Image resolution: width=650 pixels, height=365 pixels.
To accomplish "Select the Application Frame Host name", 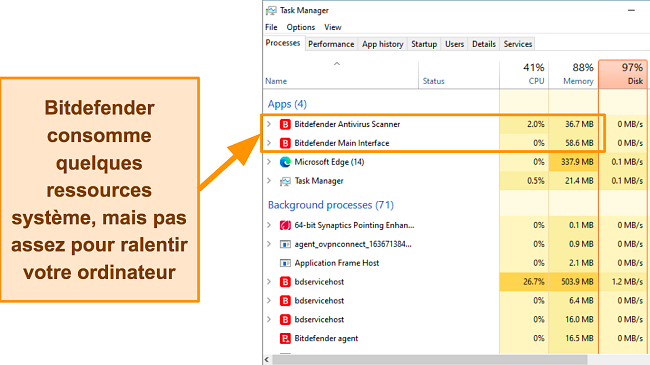I will click(337, 263).
